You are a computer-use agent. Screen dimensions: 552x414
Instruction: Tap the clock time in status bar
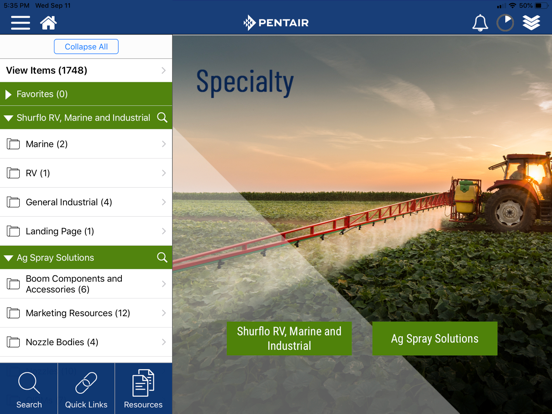click(17, 6)
